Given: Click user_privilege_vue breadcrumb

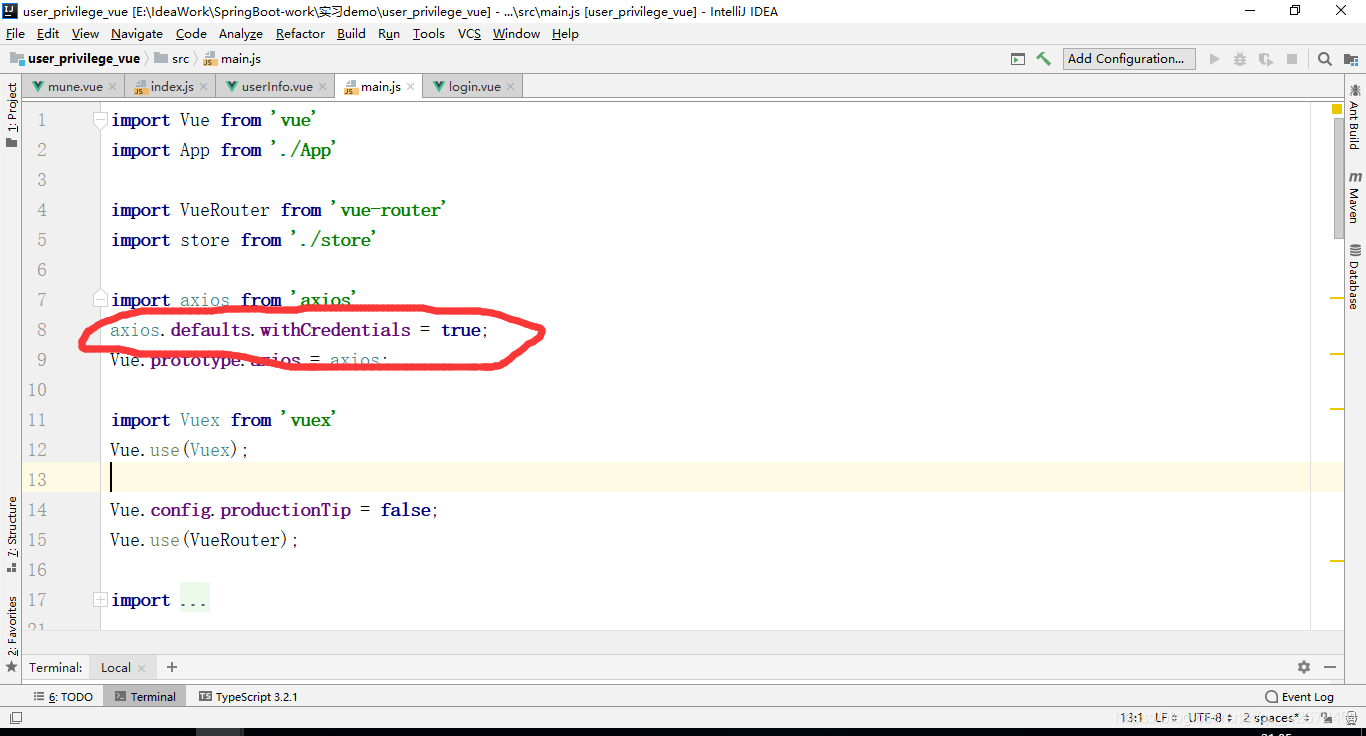Looking at the screenshot, I should [x=75, y=59].
